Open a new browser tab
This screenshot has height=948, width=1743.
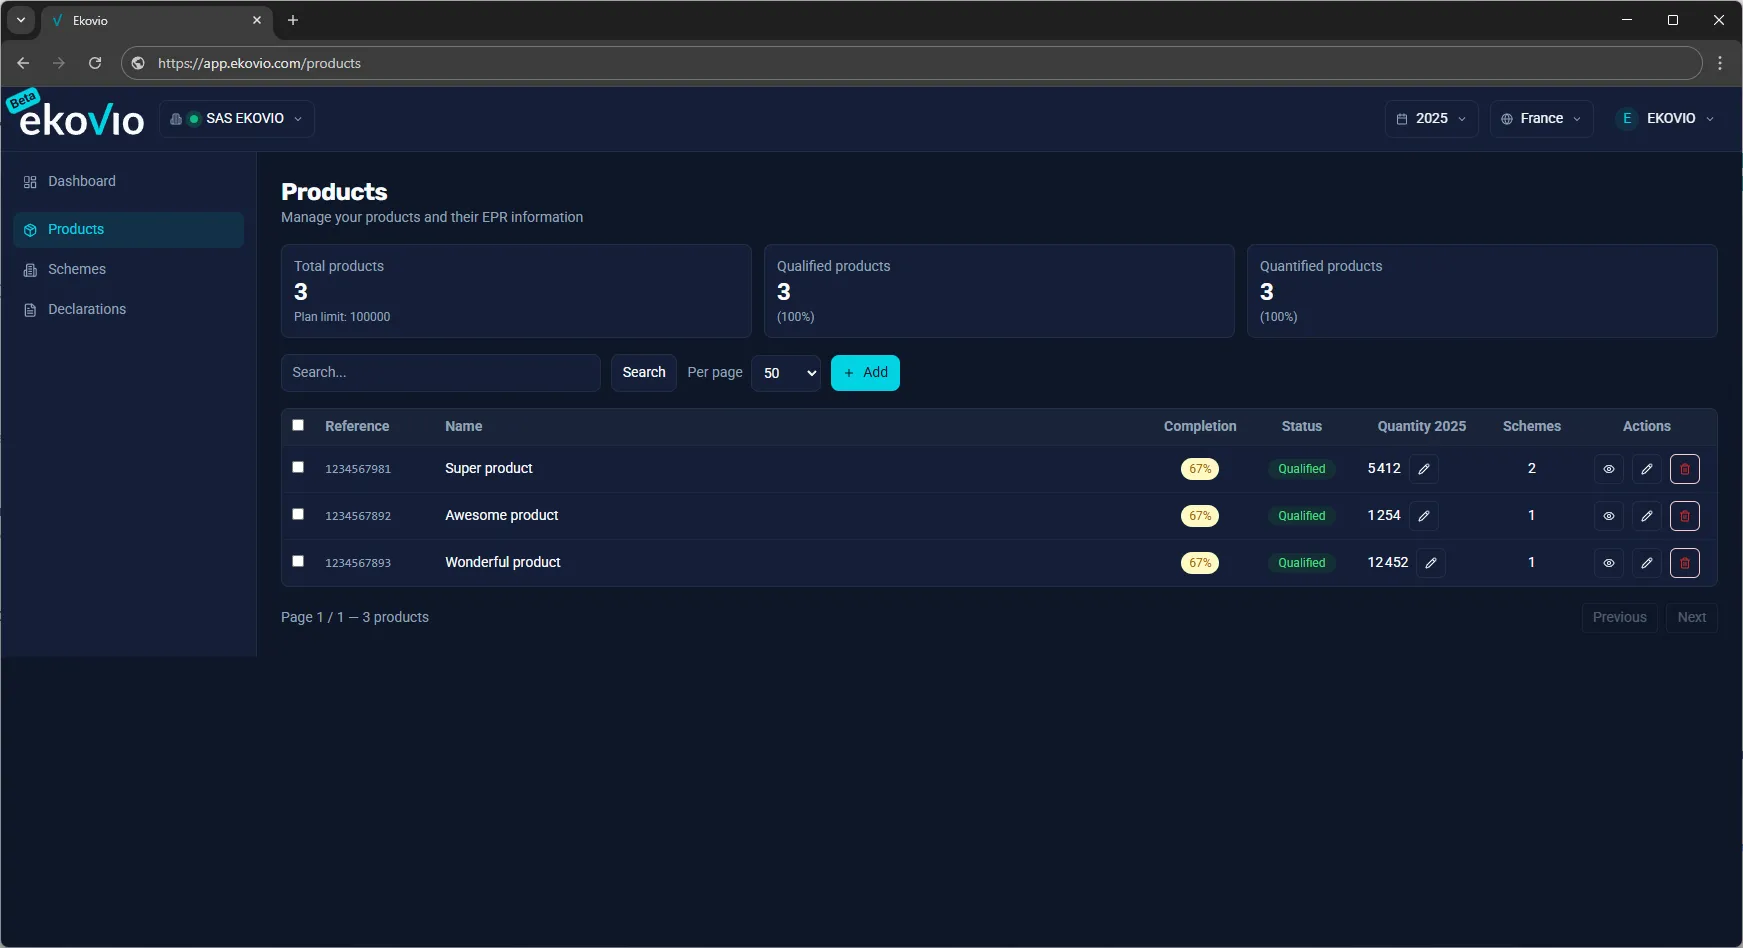click(x=293, y=20)
